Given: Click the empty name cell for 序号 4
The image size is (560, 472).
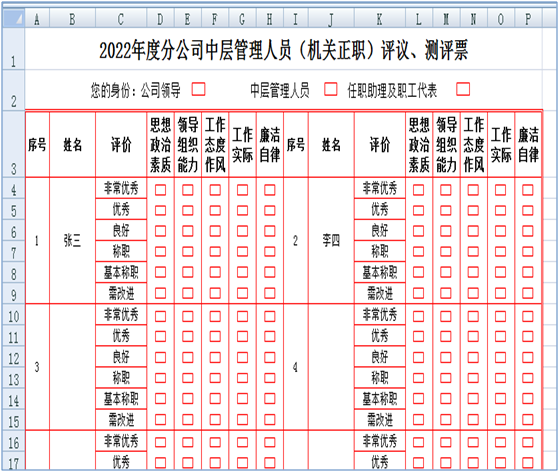Looking at the screenshot, I should 331,367.
